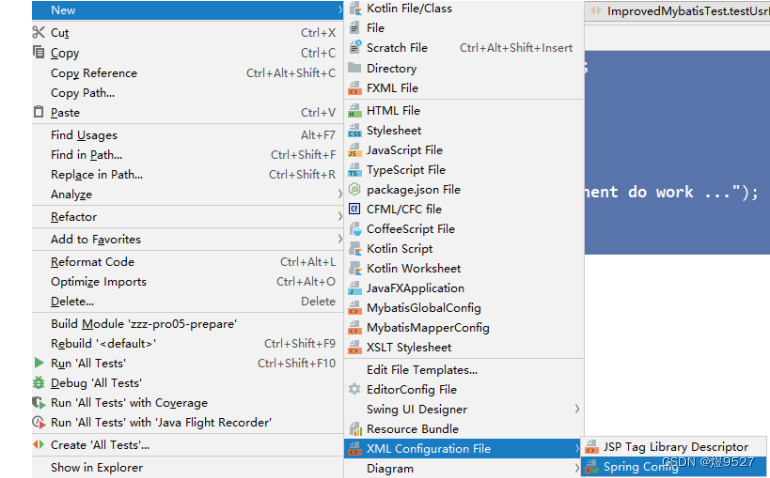Choose Copy Path... from context menu
The height and width of the screenshot is (478, 770).
[188, 92]
